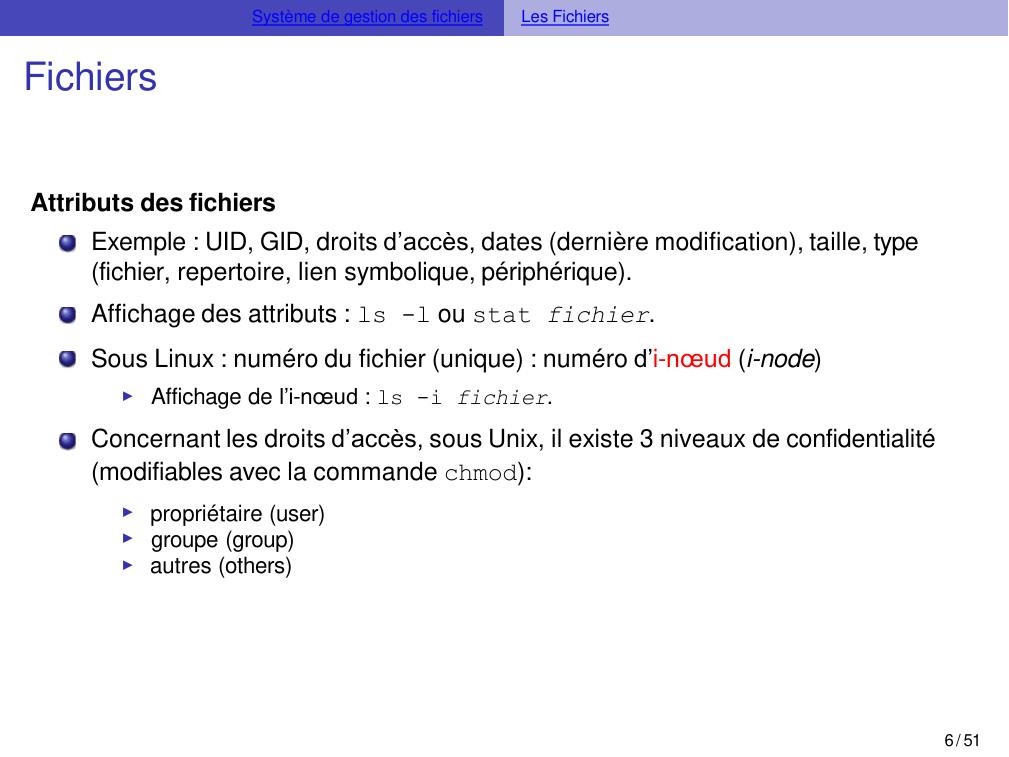Image resolution: width=1009 pixels, height=757 pixels.
Task: Click the triangle bullet before "propriétaire (user)"
Action: (x=127, y=513)
